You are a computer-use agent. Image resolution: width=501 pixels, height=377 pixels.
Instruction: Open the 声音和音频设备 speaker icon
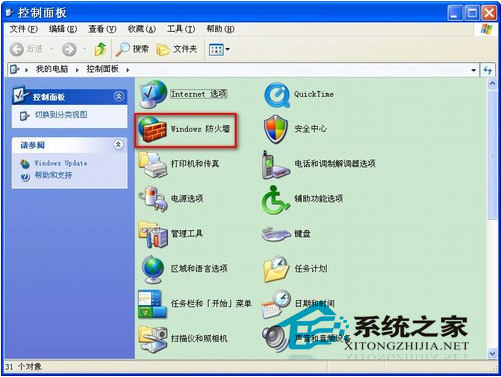(x=275, y=339)
